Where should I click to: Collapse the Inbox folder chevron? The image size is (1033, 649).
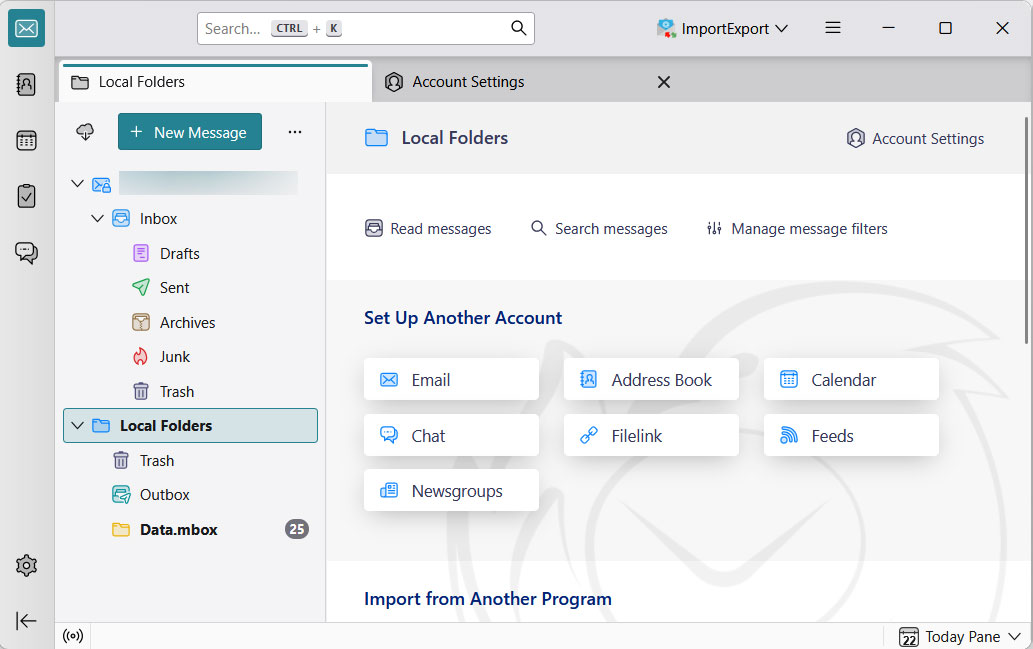(98, 218)
